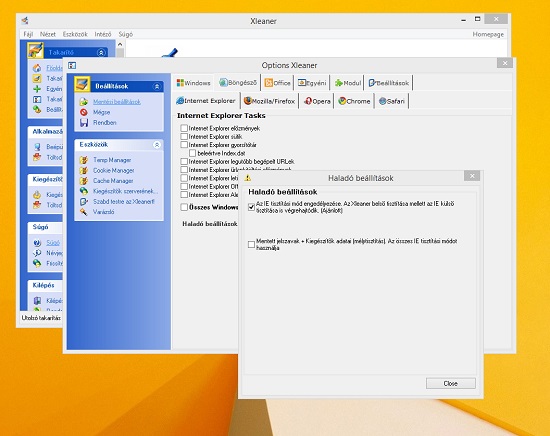Click the Cache Manager link
This screenshot has width=550, height=436.
[x=113, y=181]
